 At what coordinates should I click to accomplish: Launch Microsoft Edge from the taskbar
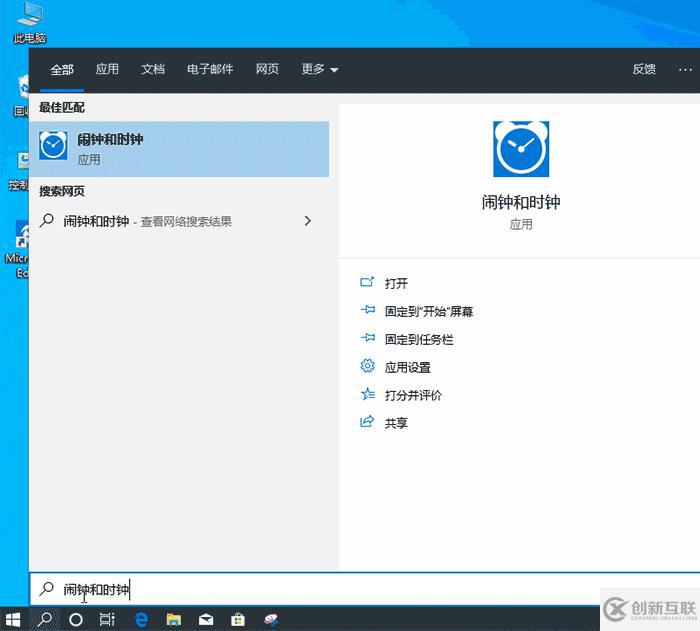coord(142,619)
